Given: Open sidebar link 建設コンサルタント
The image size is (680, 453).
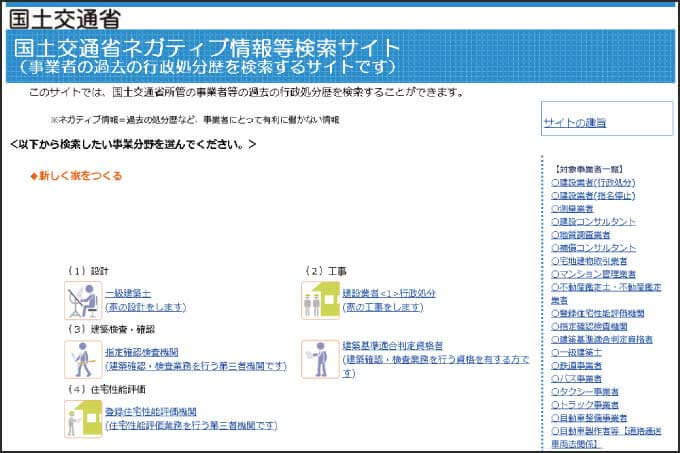Looking at the screenshot, I should (x=593, y=222).
